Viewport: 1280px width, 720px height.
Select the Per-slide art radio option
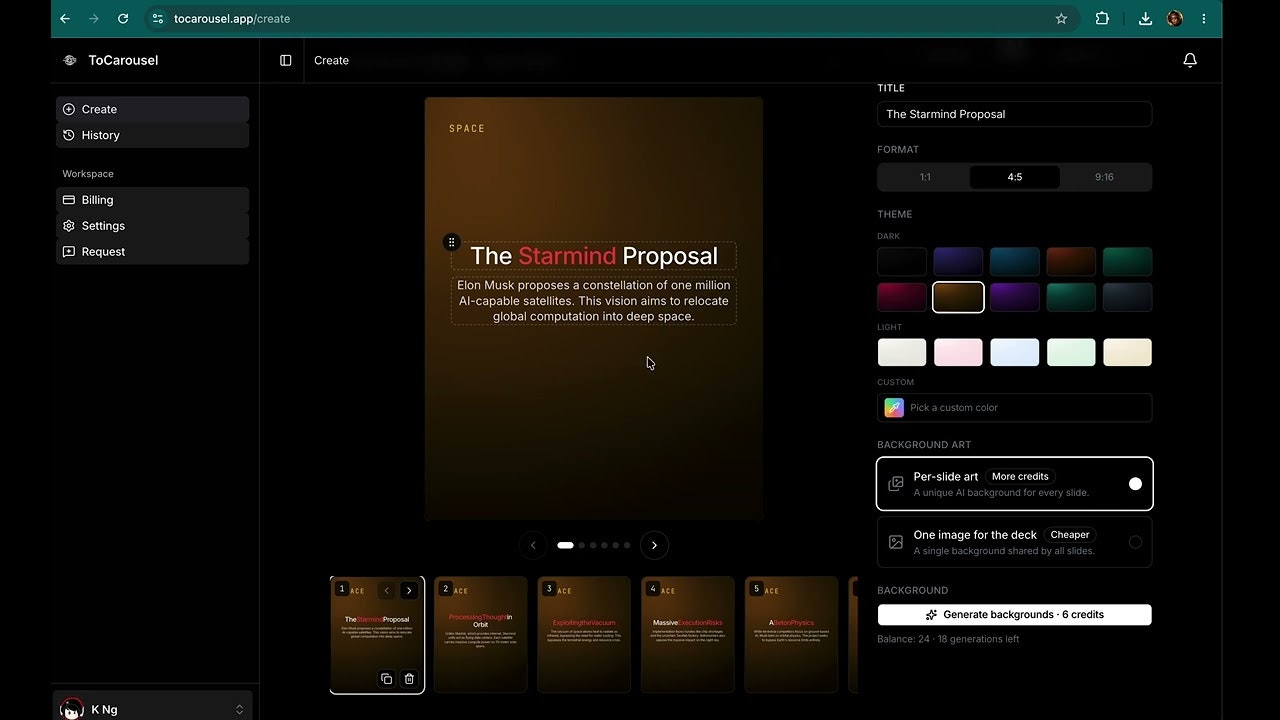(x=1135, y=484)
